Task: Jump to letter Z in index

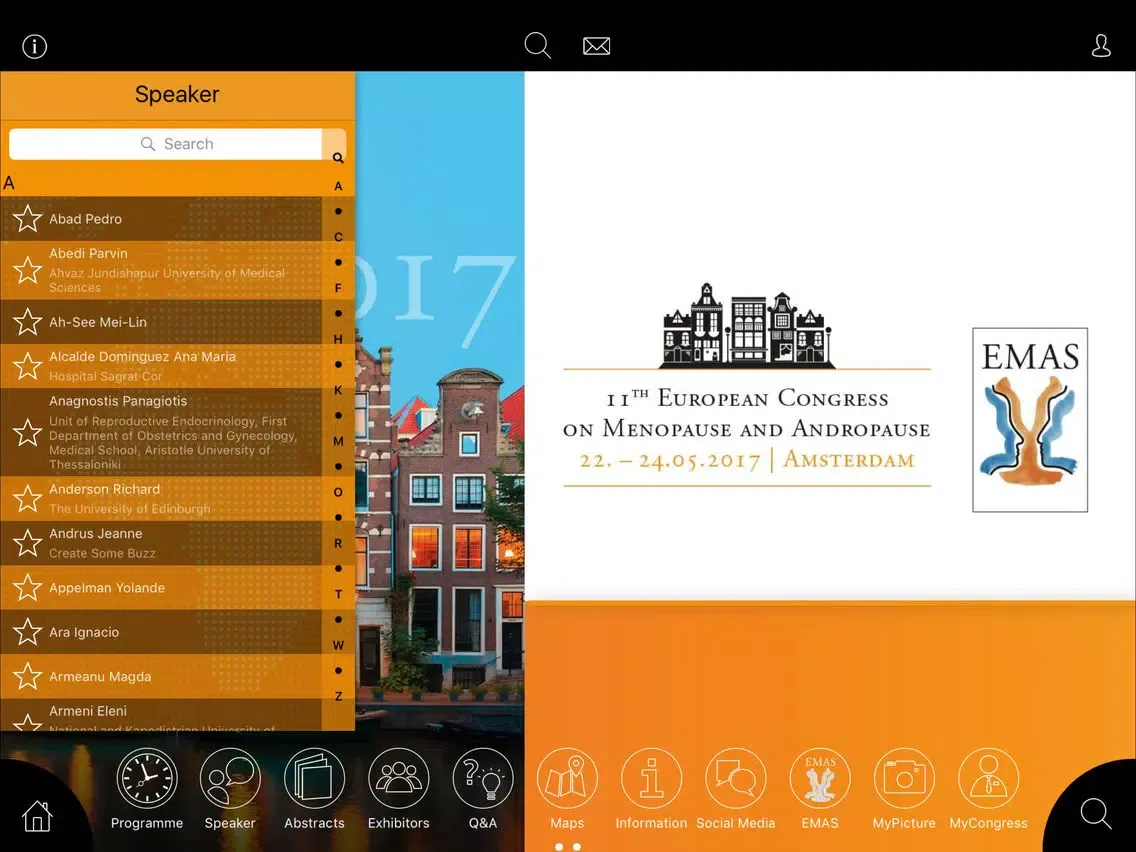Action: [x=338, y=696]
